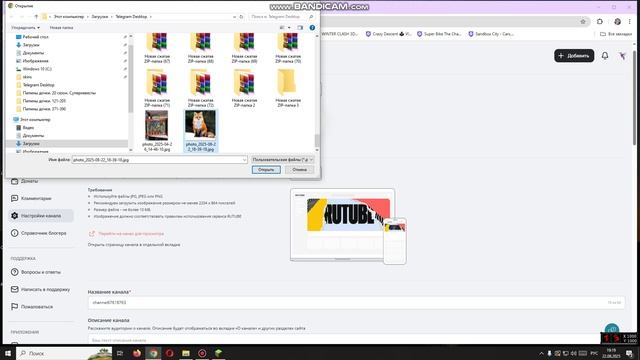Toggle the preview pane icon

click(300, 28)
